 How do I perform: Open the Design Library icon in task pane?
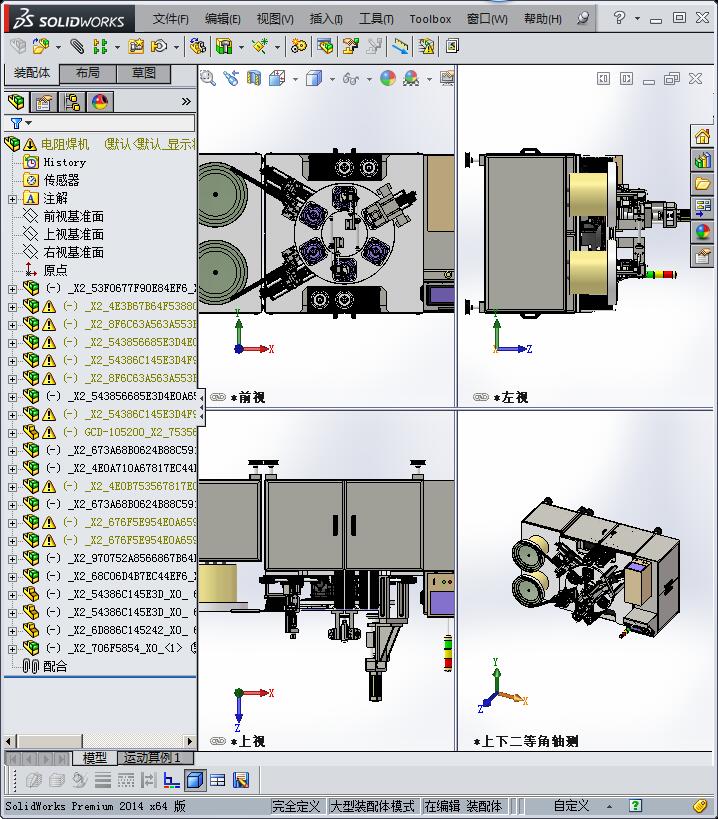pos(702,160)
